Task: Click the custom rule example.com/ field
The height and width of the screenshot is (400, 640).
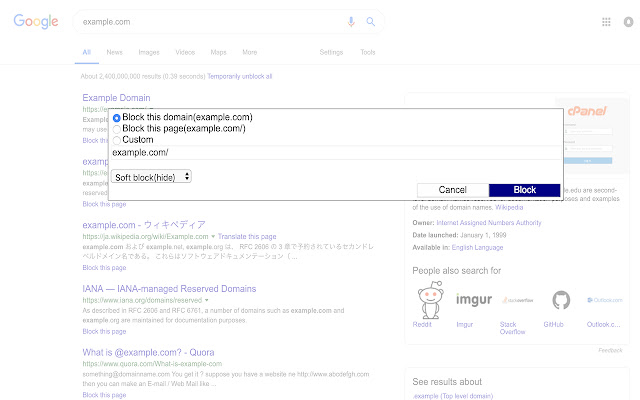Action: coord(336,153)
